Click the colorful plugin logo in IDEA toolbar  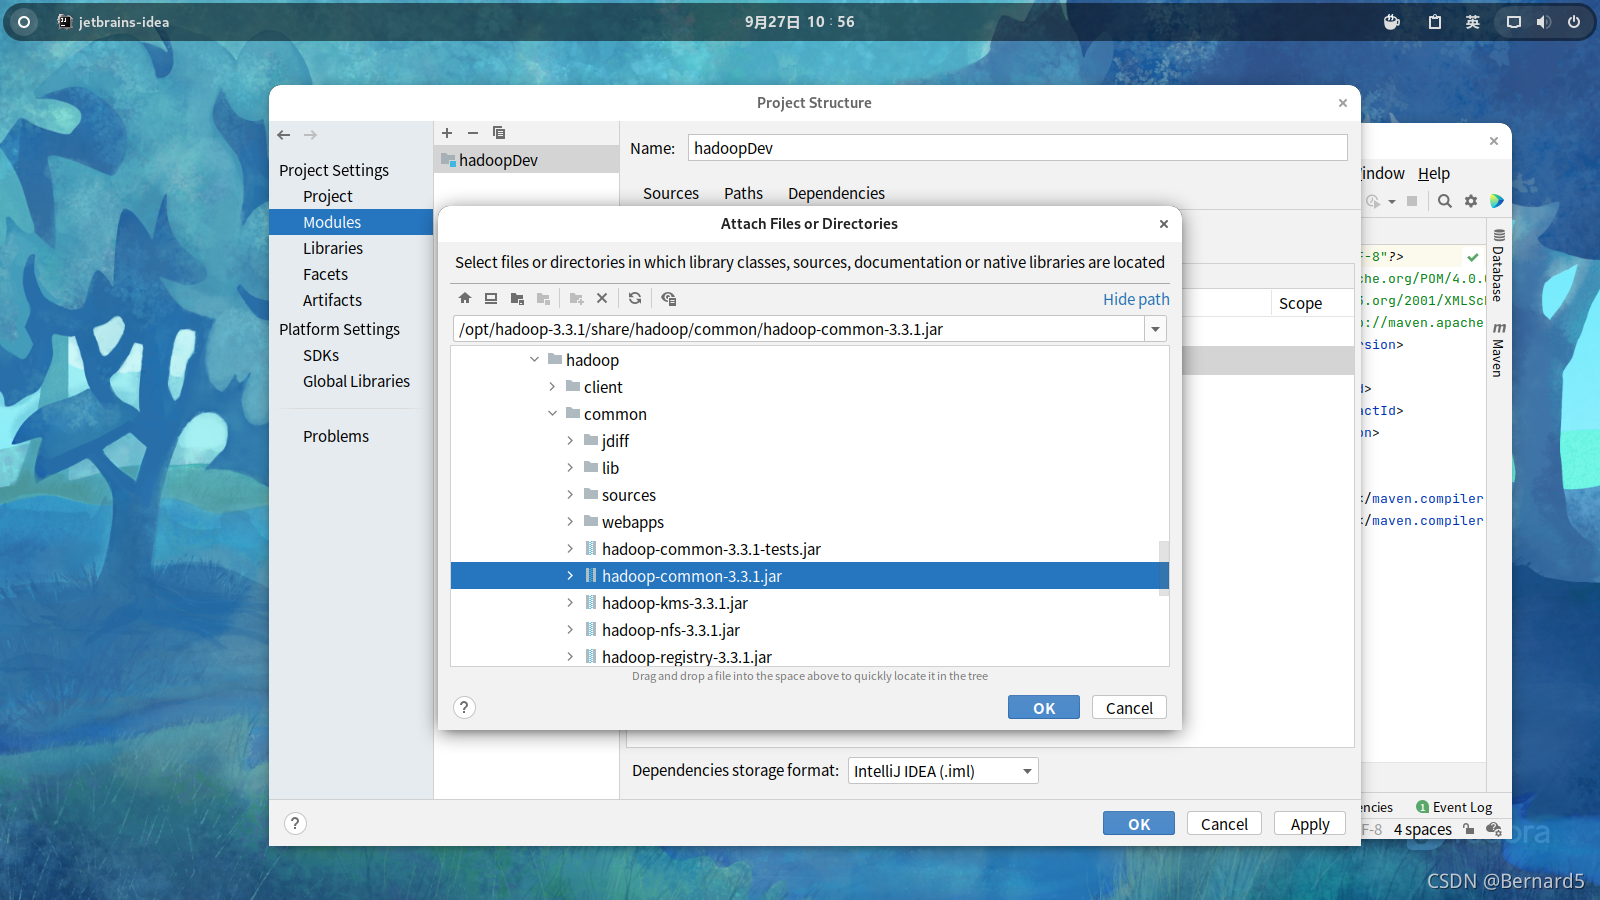(x=1496, y=201)
